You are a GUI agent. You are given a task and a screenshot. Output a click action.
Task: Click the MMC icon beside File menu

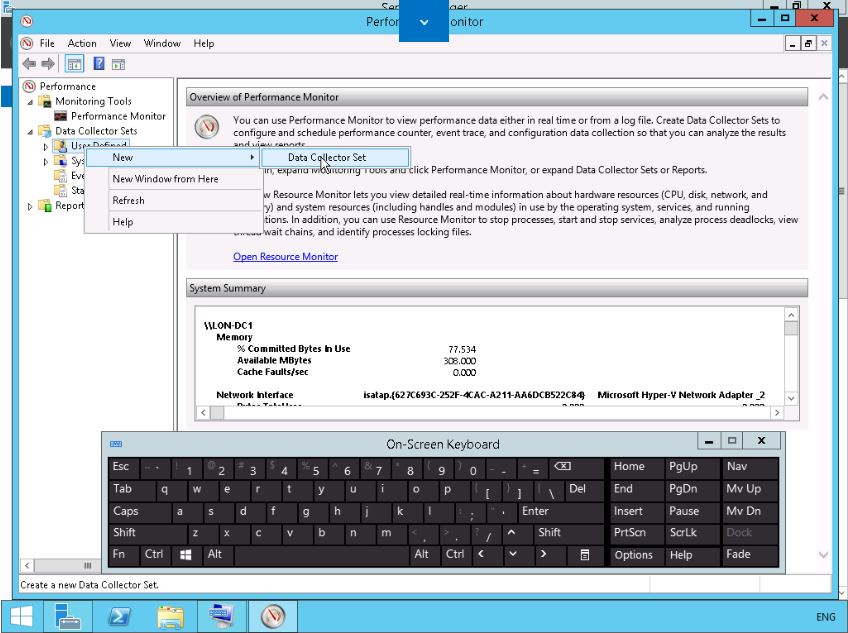26,43
